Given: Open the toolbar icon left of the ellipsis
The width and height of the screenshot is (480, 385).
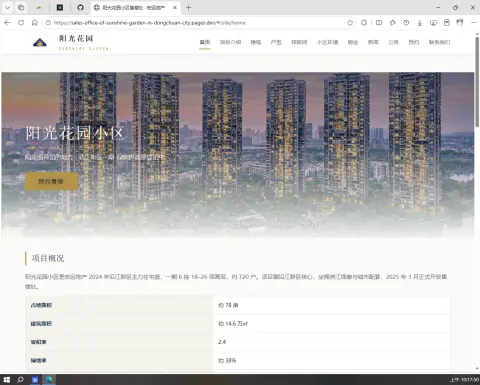Looking at the screenshot, I should pyautogui.click(x=460, y=23).
